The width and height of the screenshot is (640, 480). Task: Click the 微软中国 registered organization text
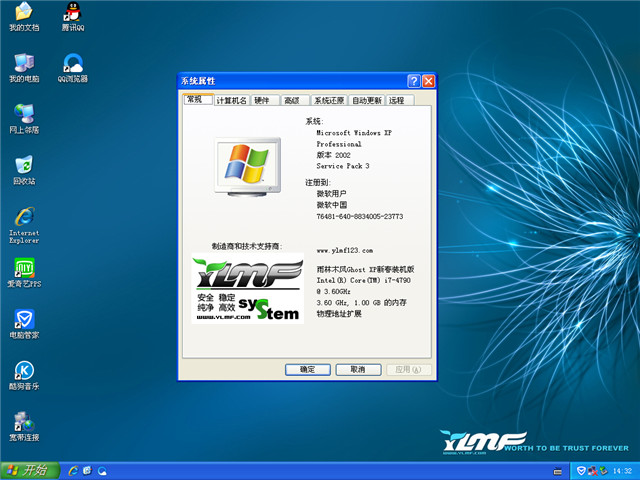[x=331, y=205]
